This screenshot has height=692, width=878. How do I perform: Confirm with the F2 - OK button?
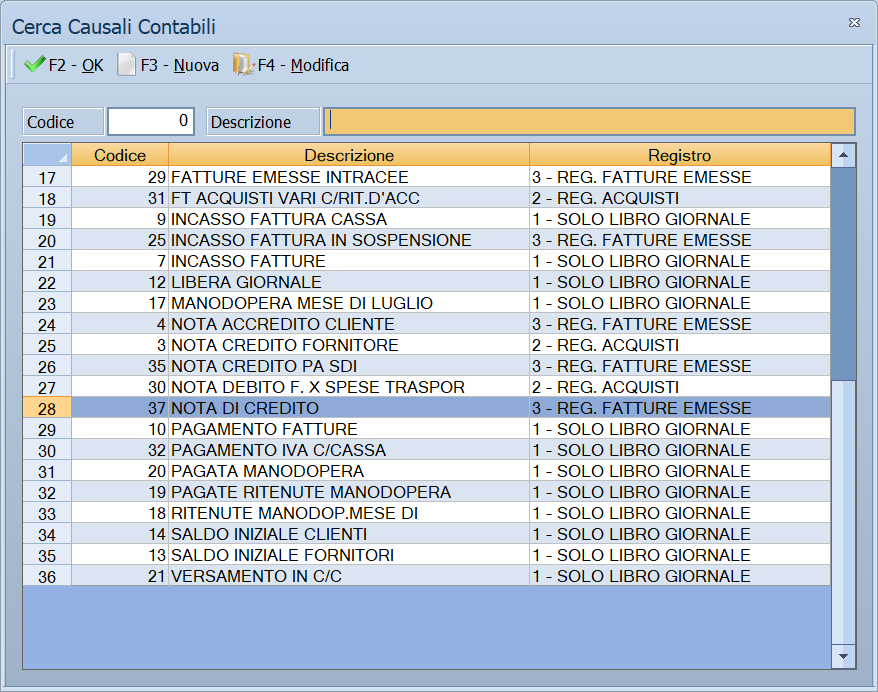[x=63, y=65]
